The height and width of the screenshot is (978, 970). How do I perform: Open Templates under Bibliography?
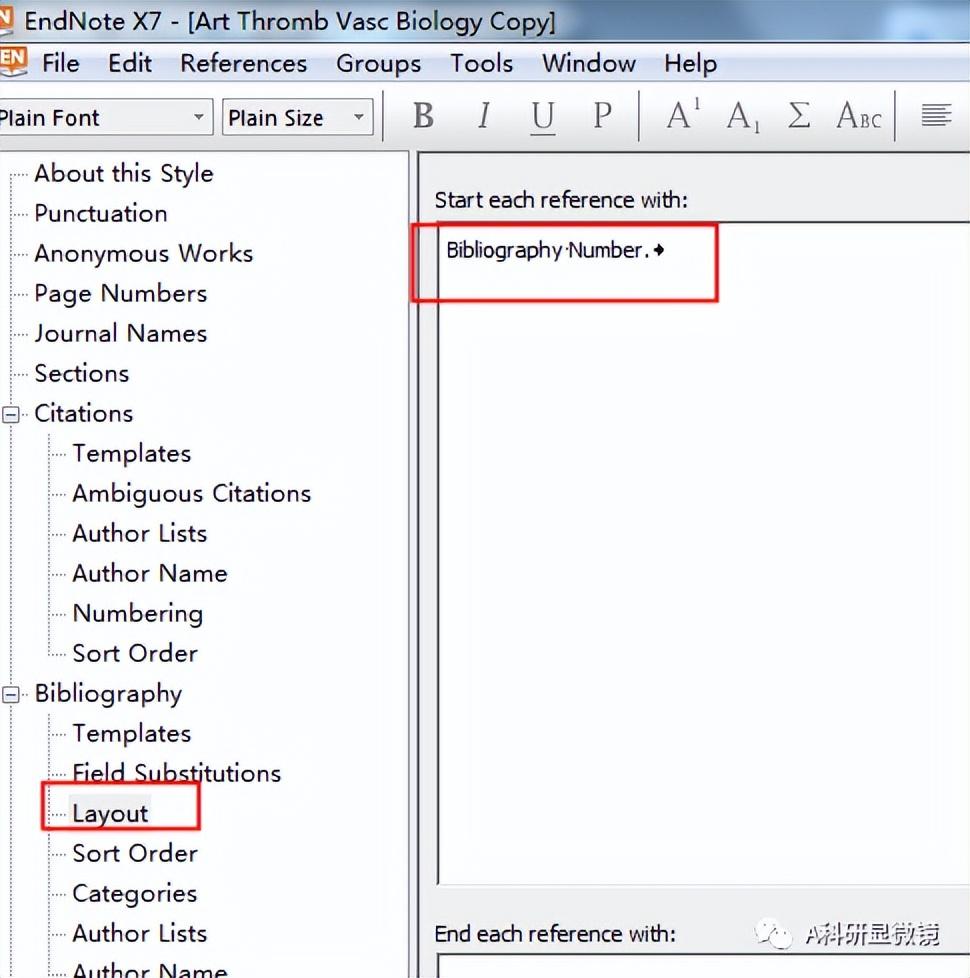click(132, 733)
